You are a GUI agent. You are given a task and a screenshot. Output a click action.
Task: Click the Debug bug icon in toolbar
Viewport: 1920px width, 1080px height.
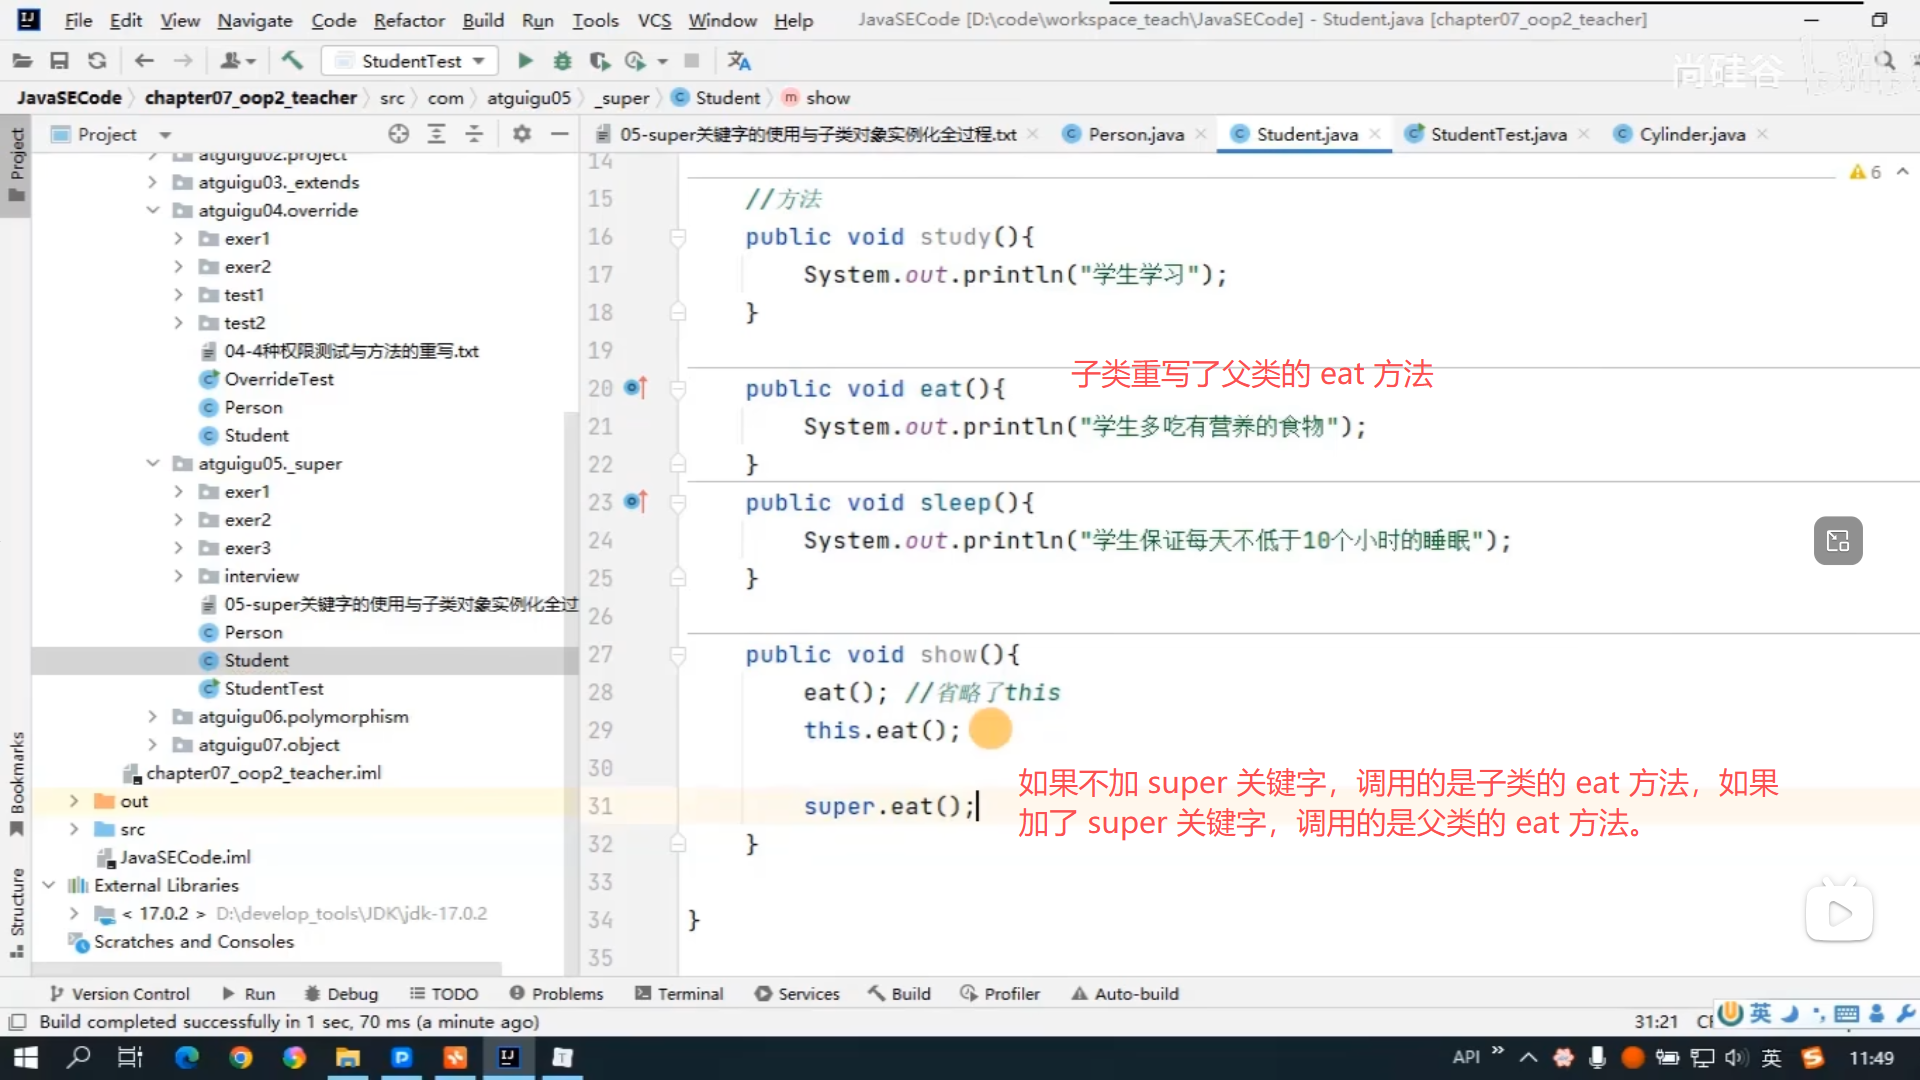coord(562,61)
